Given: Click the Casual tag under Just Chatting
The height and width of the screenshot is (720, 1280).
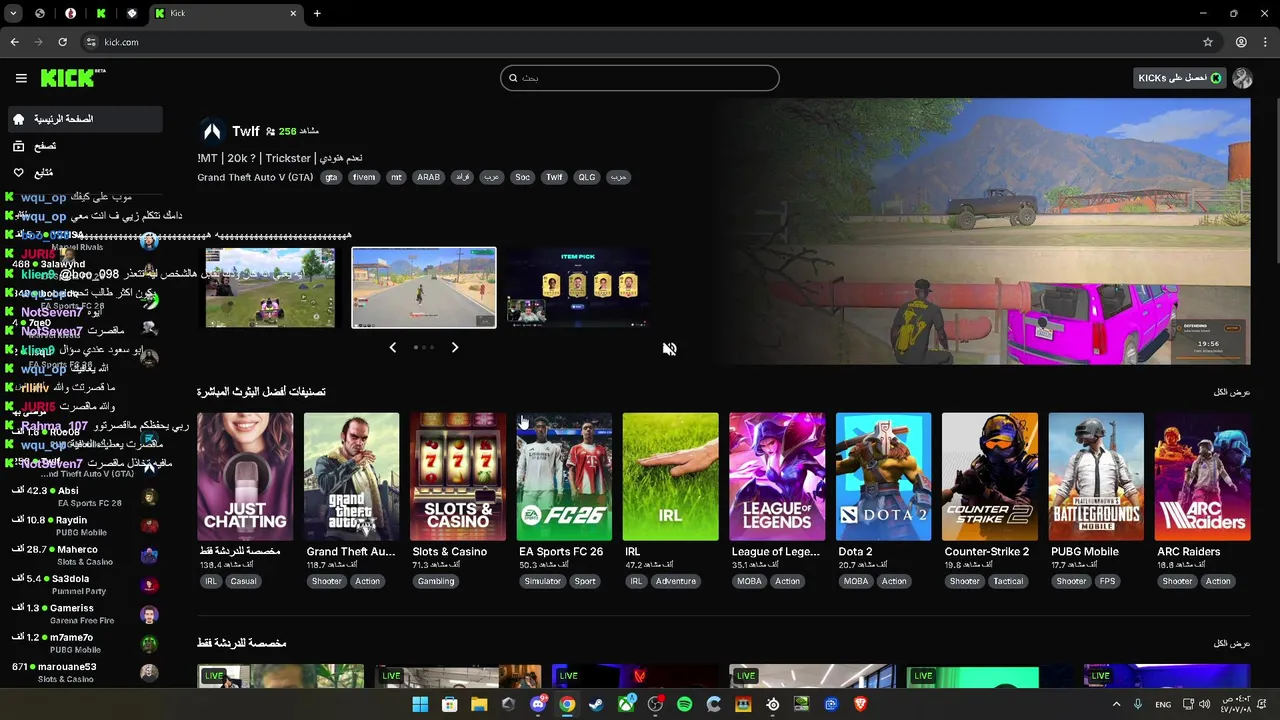Looking at the screenshot, I should coord(243,581).
